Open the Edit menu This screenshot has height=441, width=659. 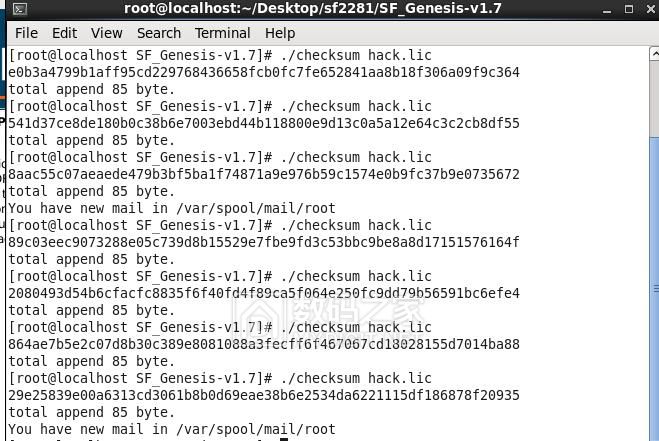64,33
